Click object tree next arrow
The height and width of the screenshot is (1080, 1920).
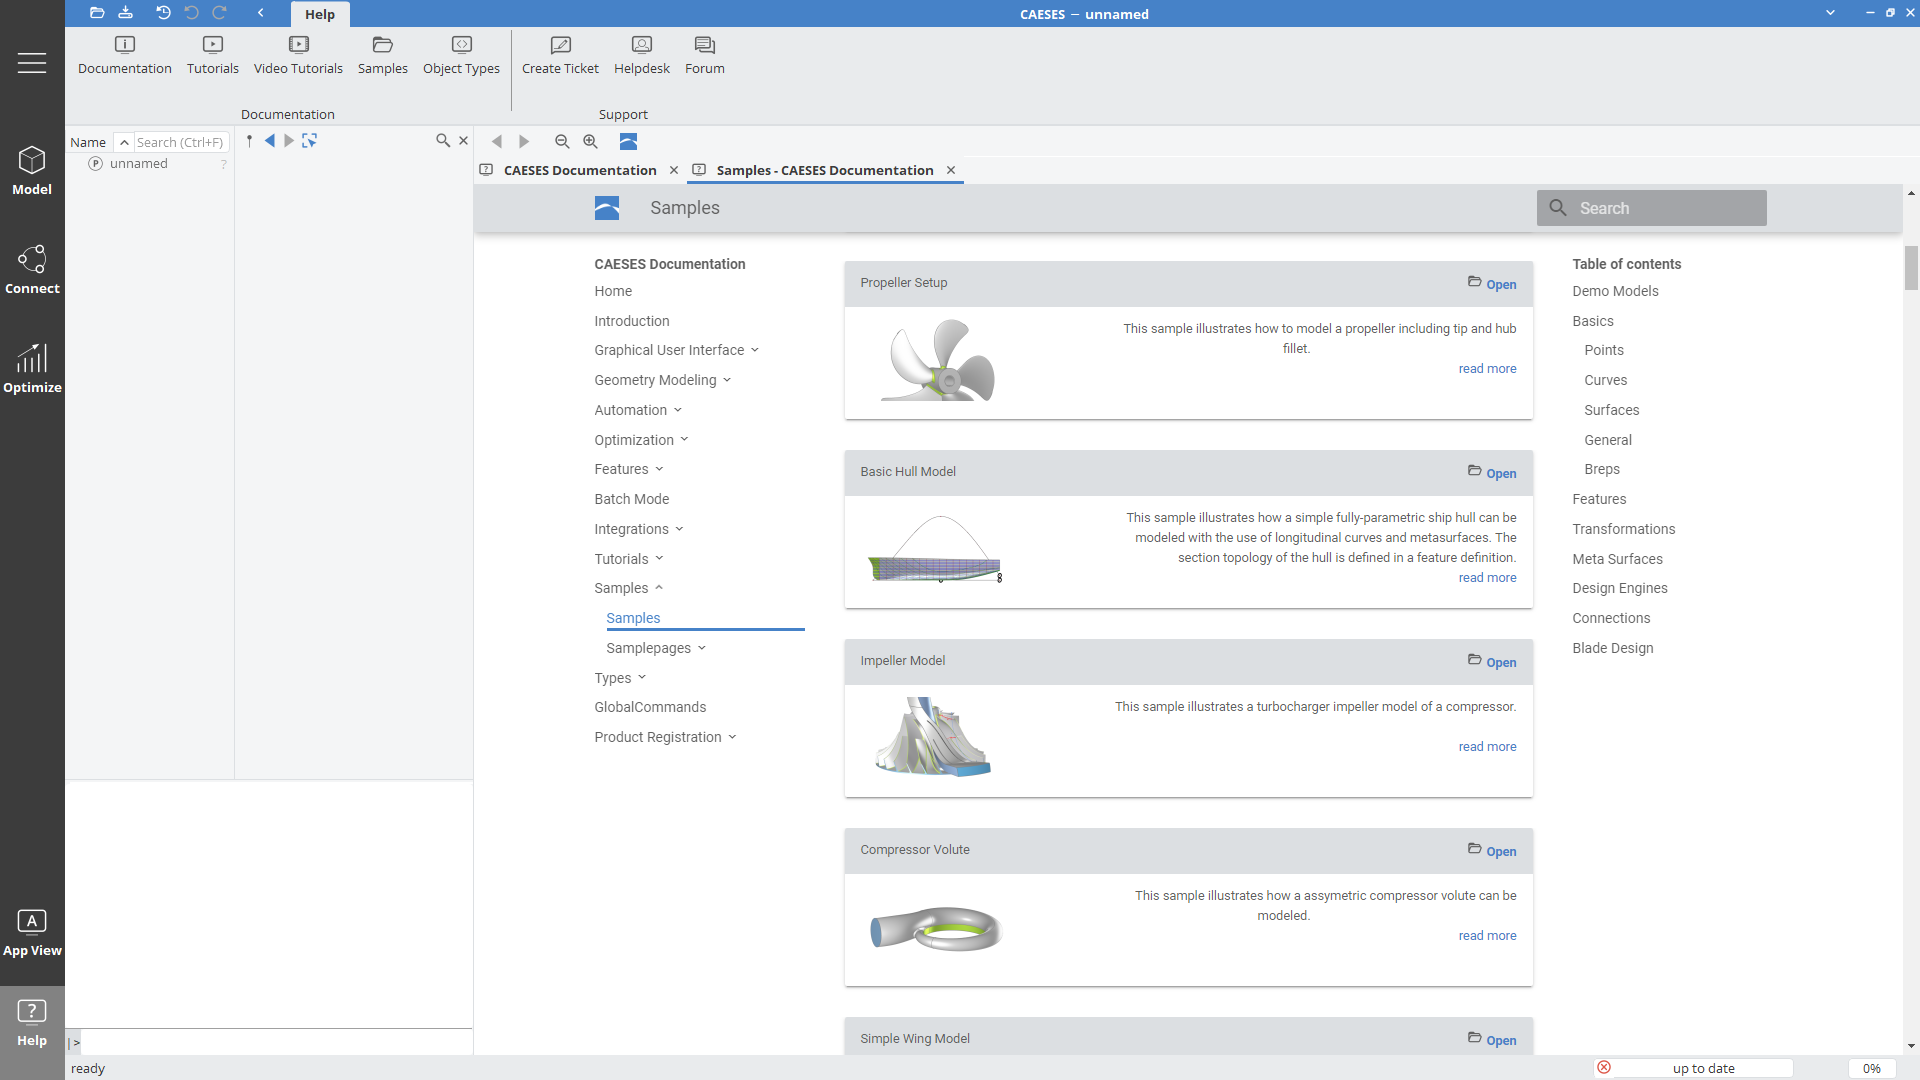pyautogui.click(x=289, y=141)
